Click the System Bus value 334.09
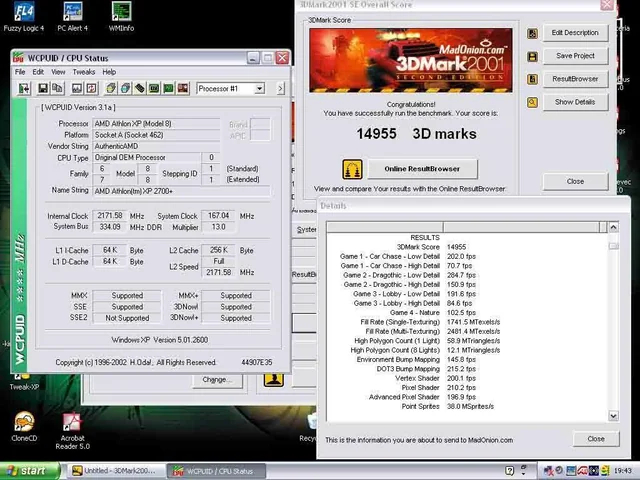Screen dimensions: 640x480 pos(110,227)
